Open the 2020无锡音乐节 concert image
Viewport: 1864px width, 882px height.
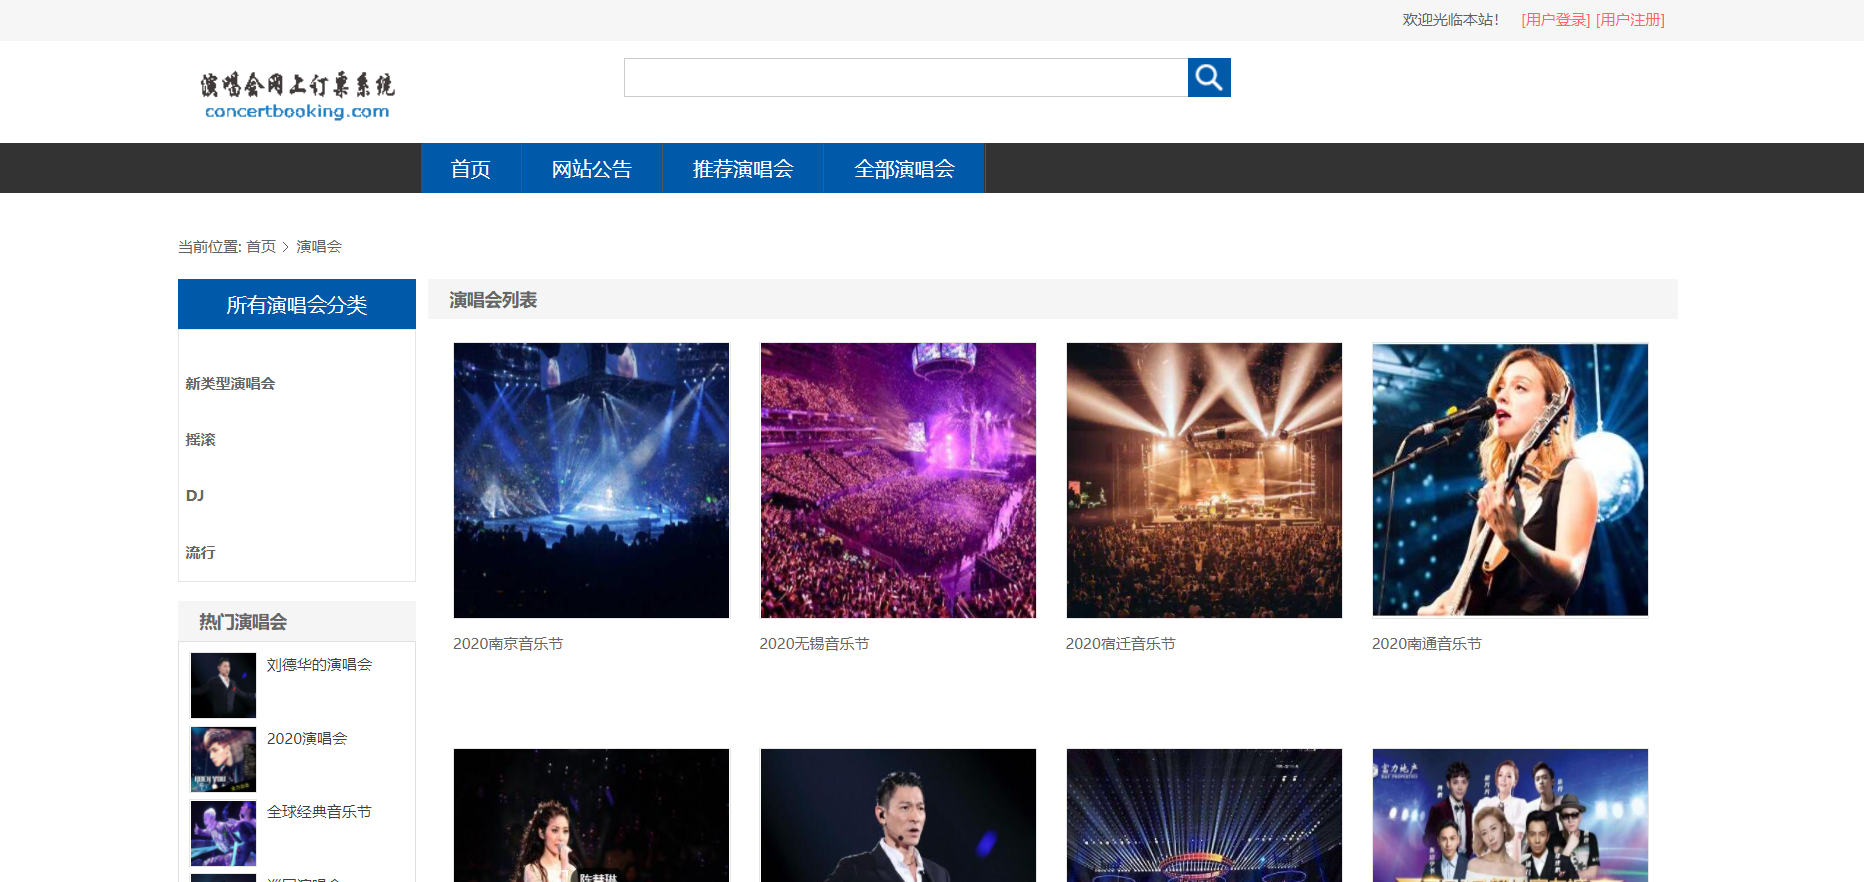[898, 480]
